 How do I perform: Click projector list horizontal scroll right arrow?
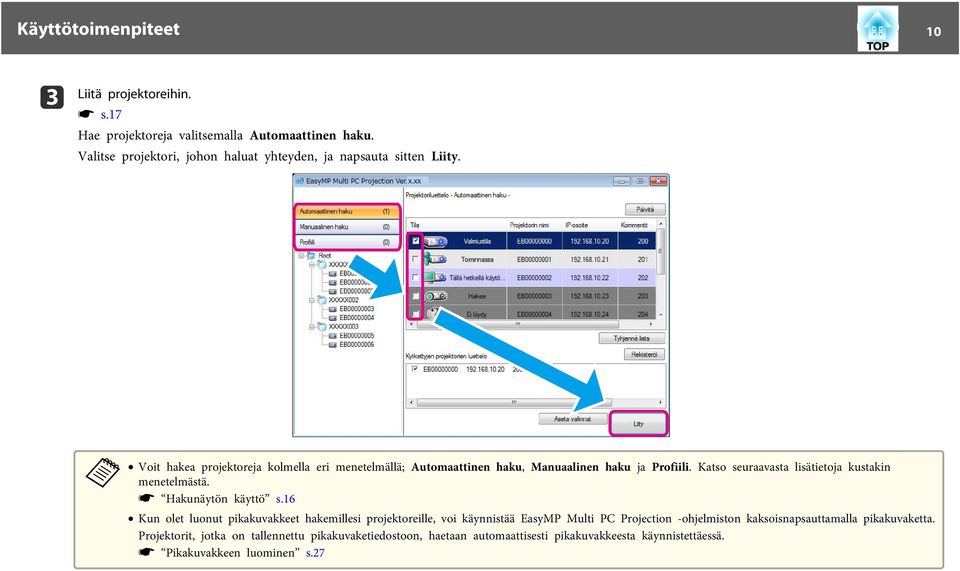pyautogui.click(x=651, y=324)
